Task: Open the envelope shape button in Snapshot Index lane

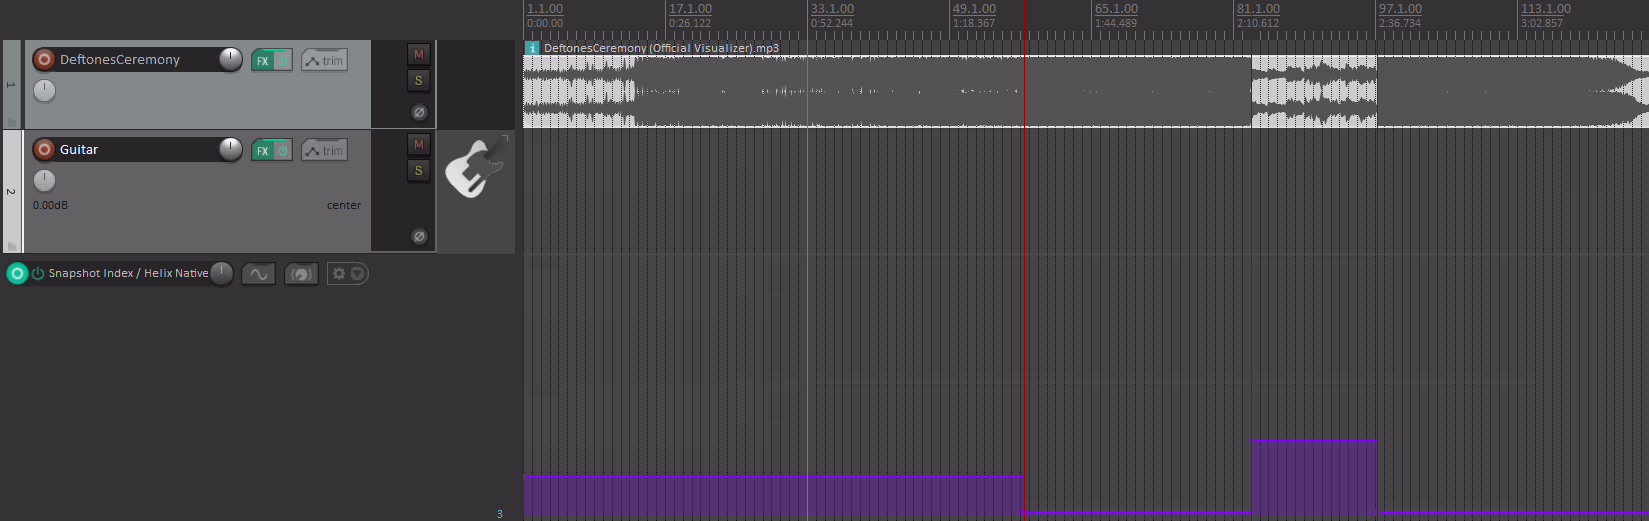Action: tap(258, 273)
